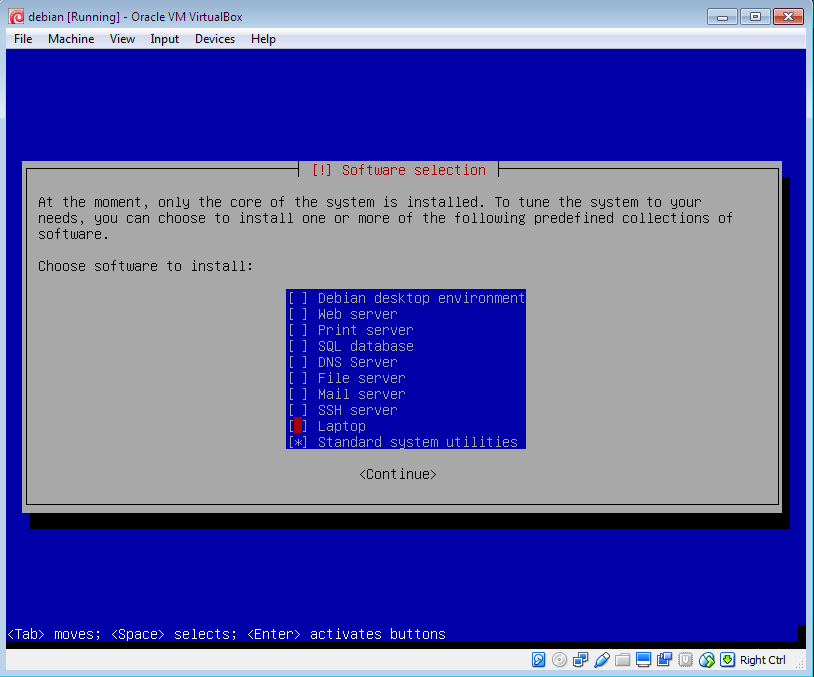Image resolution: width=814 pixels, height=677 pixels.
Task: Click the window resize grip corner
Action: (x=800, y=664)
